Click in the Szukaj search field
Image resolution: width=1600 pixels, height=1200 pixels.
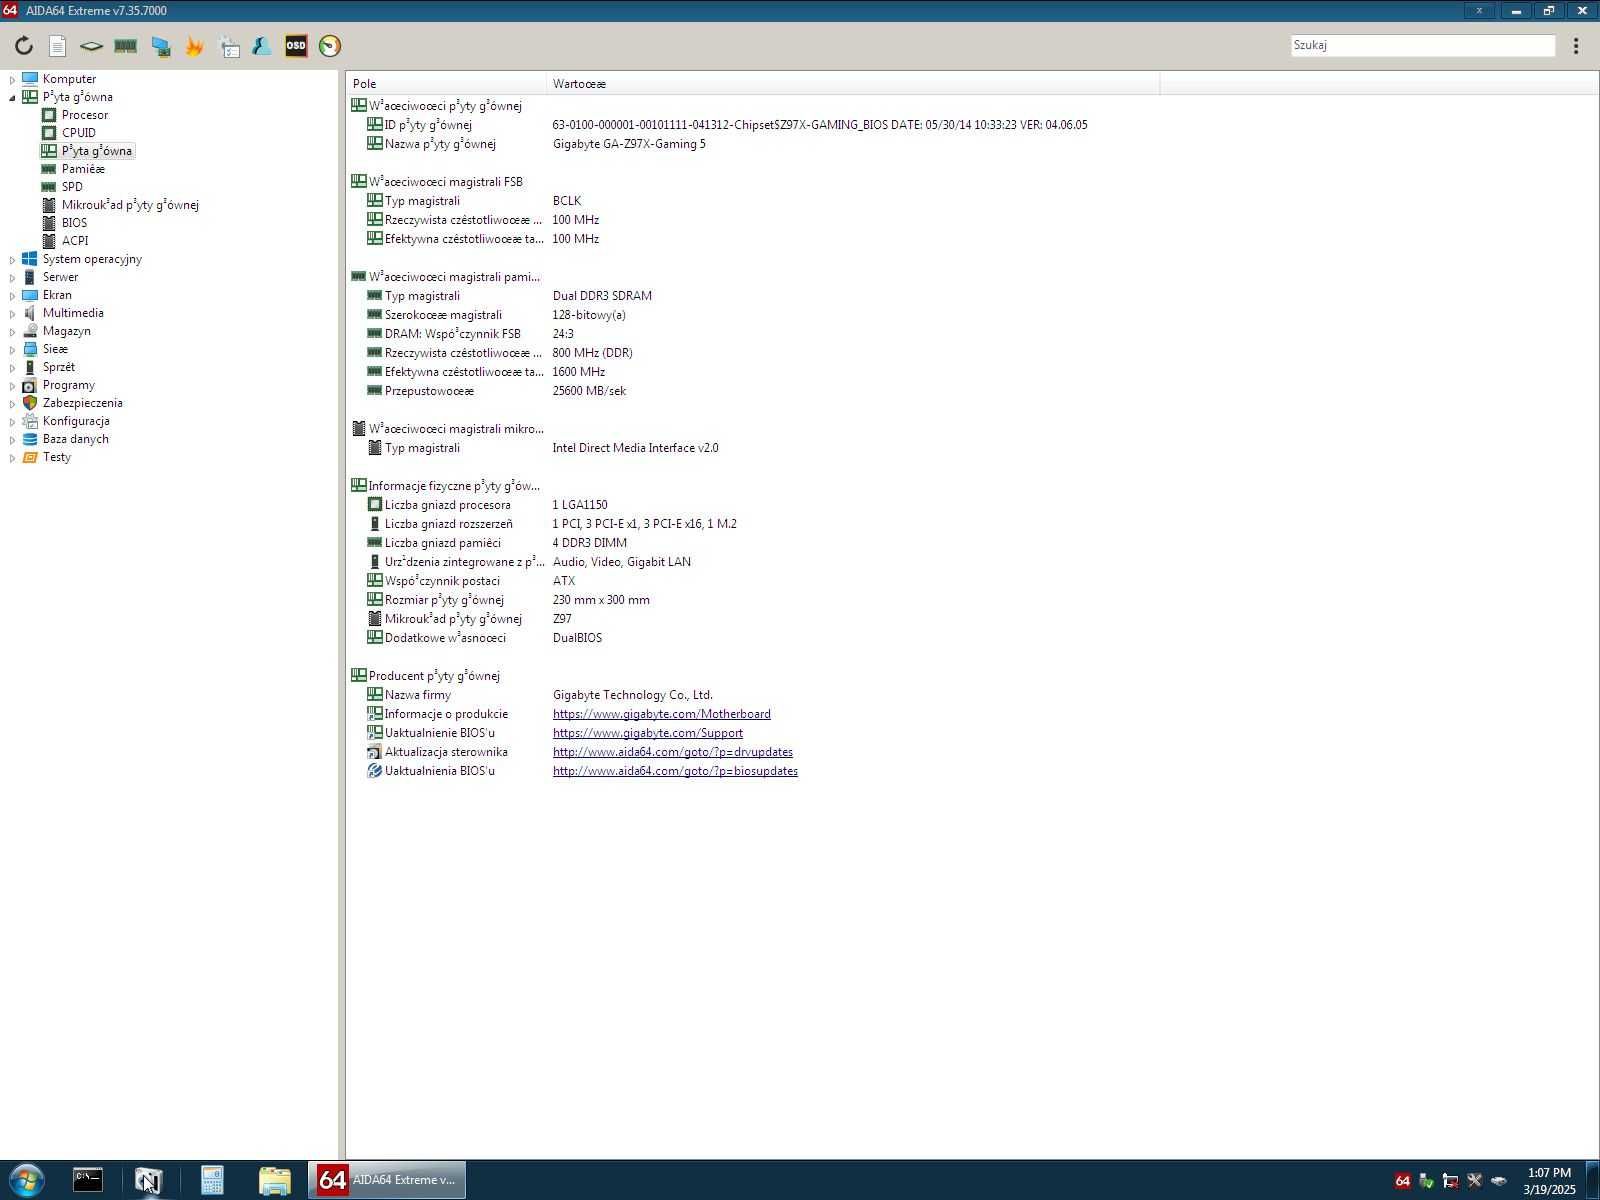coord(1423,45)
